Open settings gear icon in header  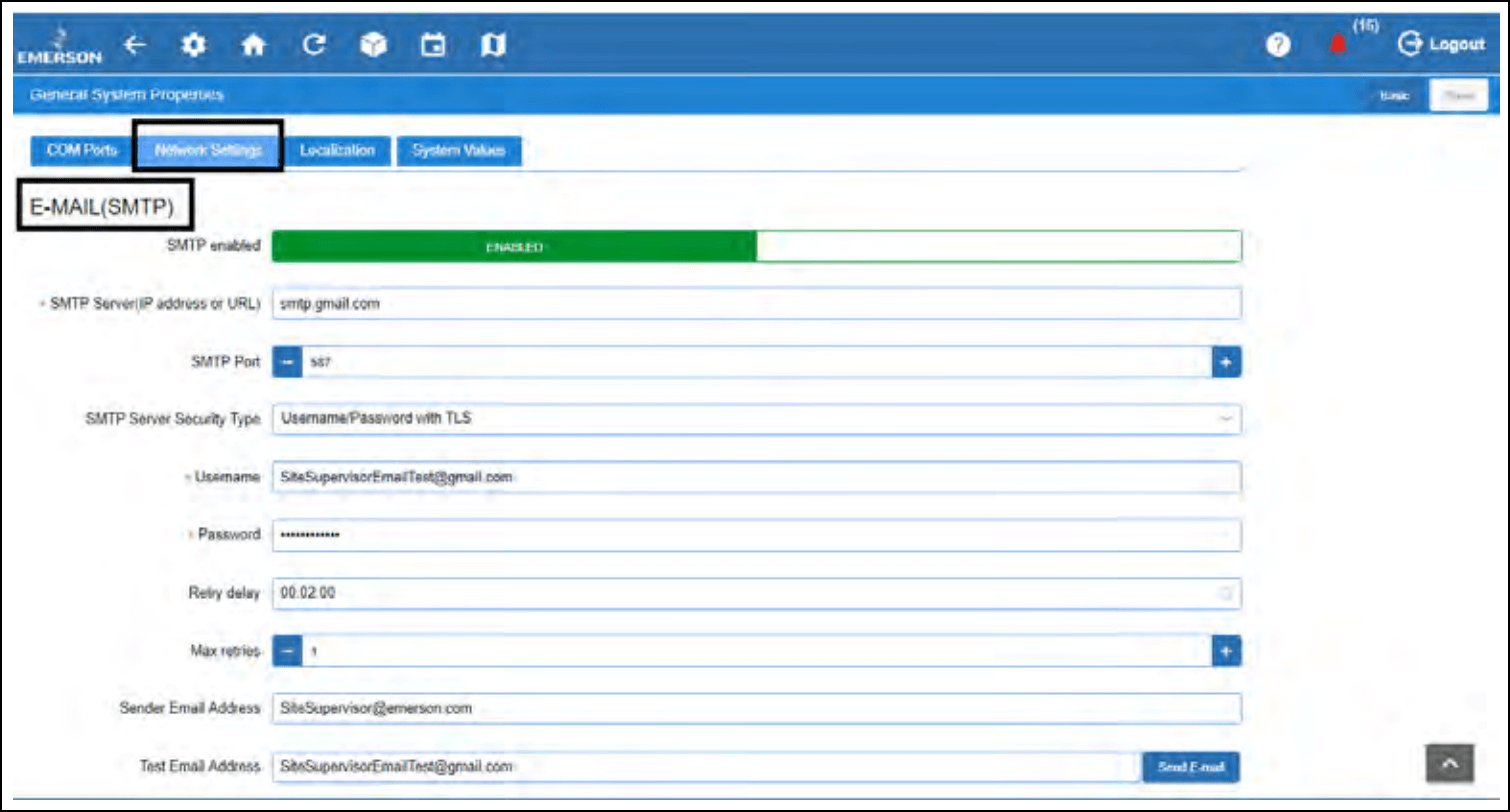click(x=193, y=45)
